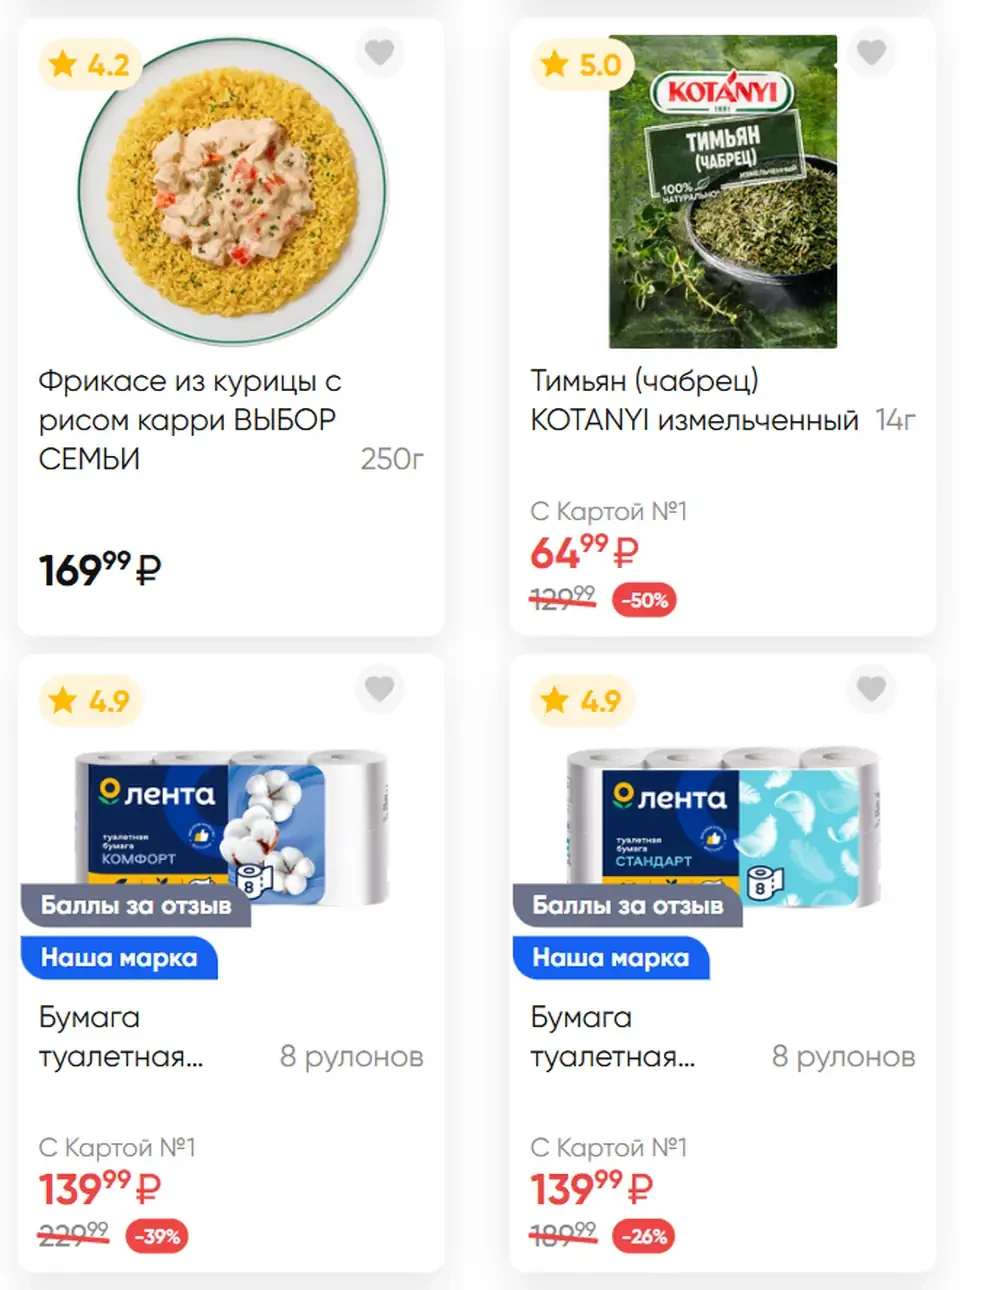1000x1290 pixels.
Task: Click the -39% discount badge
Action: (157, 1236)
